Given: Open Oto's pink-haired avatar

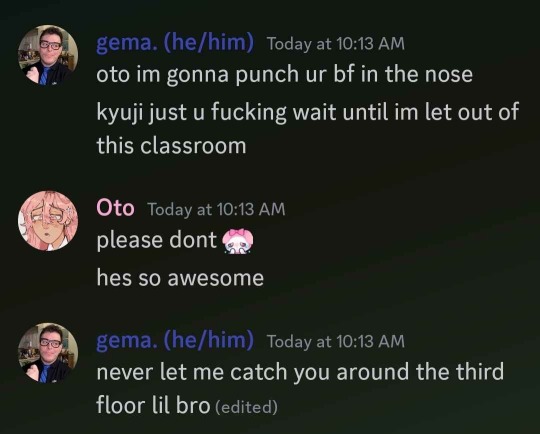Looking at the screenshot, I should tap(48, 221).
